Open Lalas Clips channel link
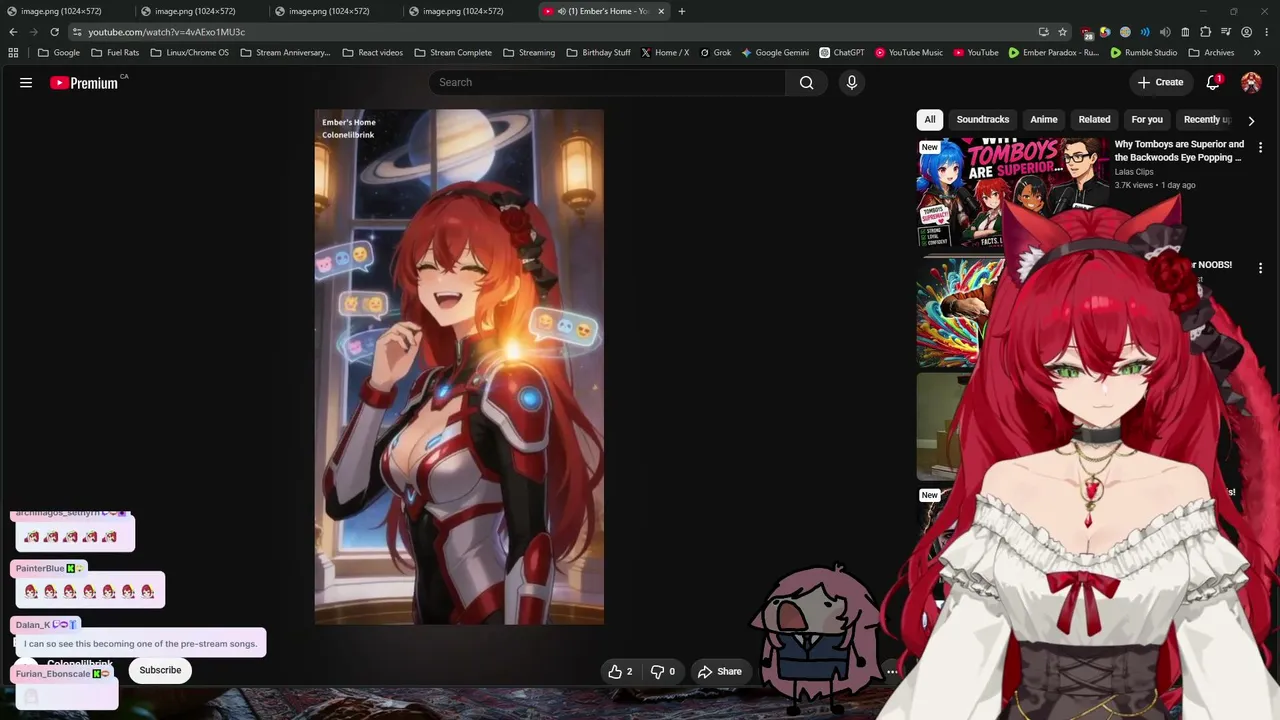The width and height of the screenshot is (1280, 720). click(x=1134, y=172)
